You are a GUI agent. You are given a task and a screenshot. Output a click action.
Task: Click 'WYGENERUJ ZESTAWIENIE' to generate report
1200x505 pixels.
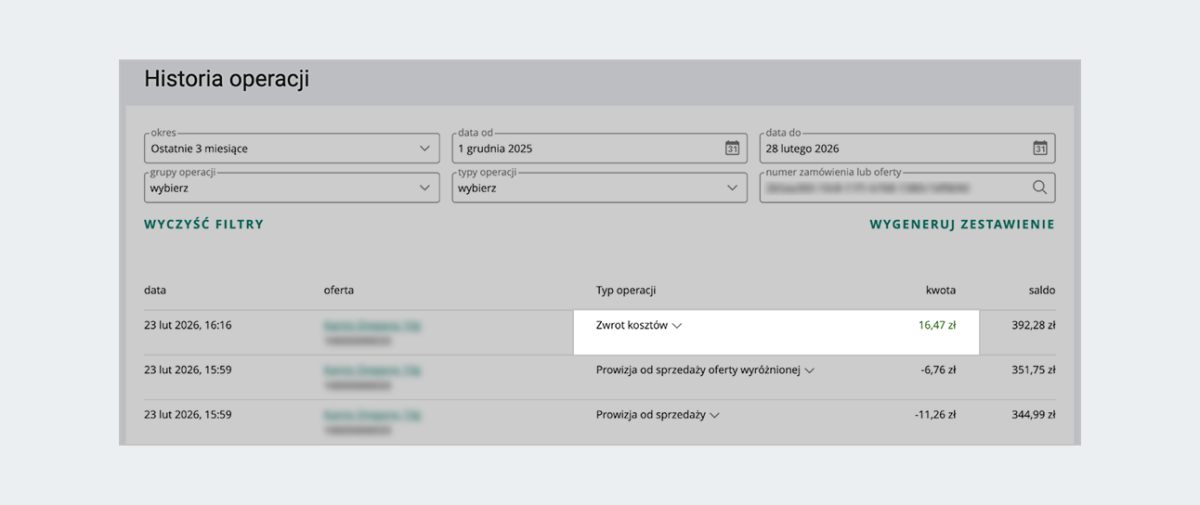click(x=962, y=225)
